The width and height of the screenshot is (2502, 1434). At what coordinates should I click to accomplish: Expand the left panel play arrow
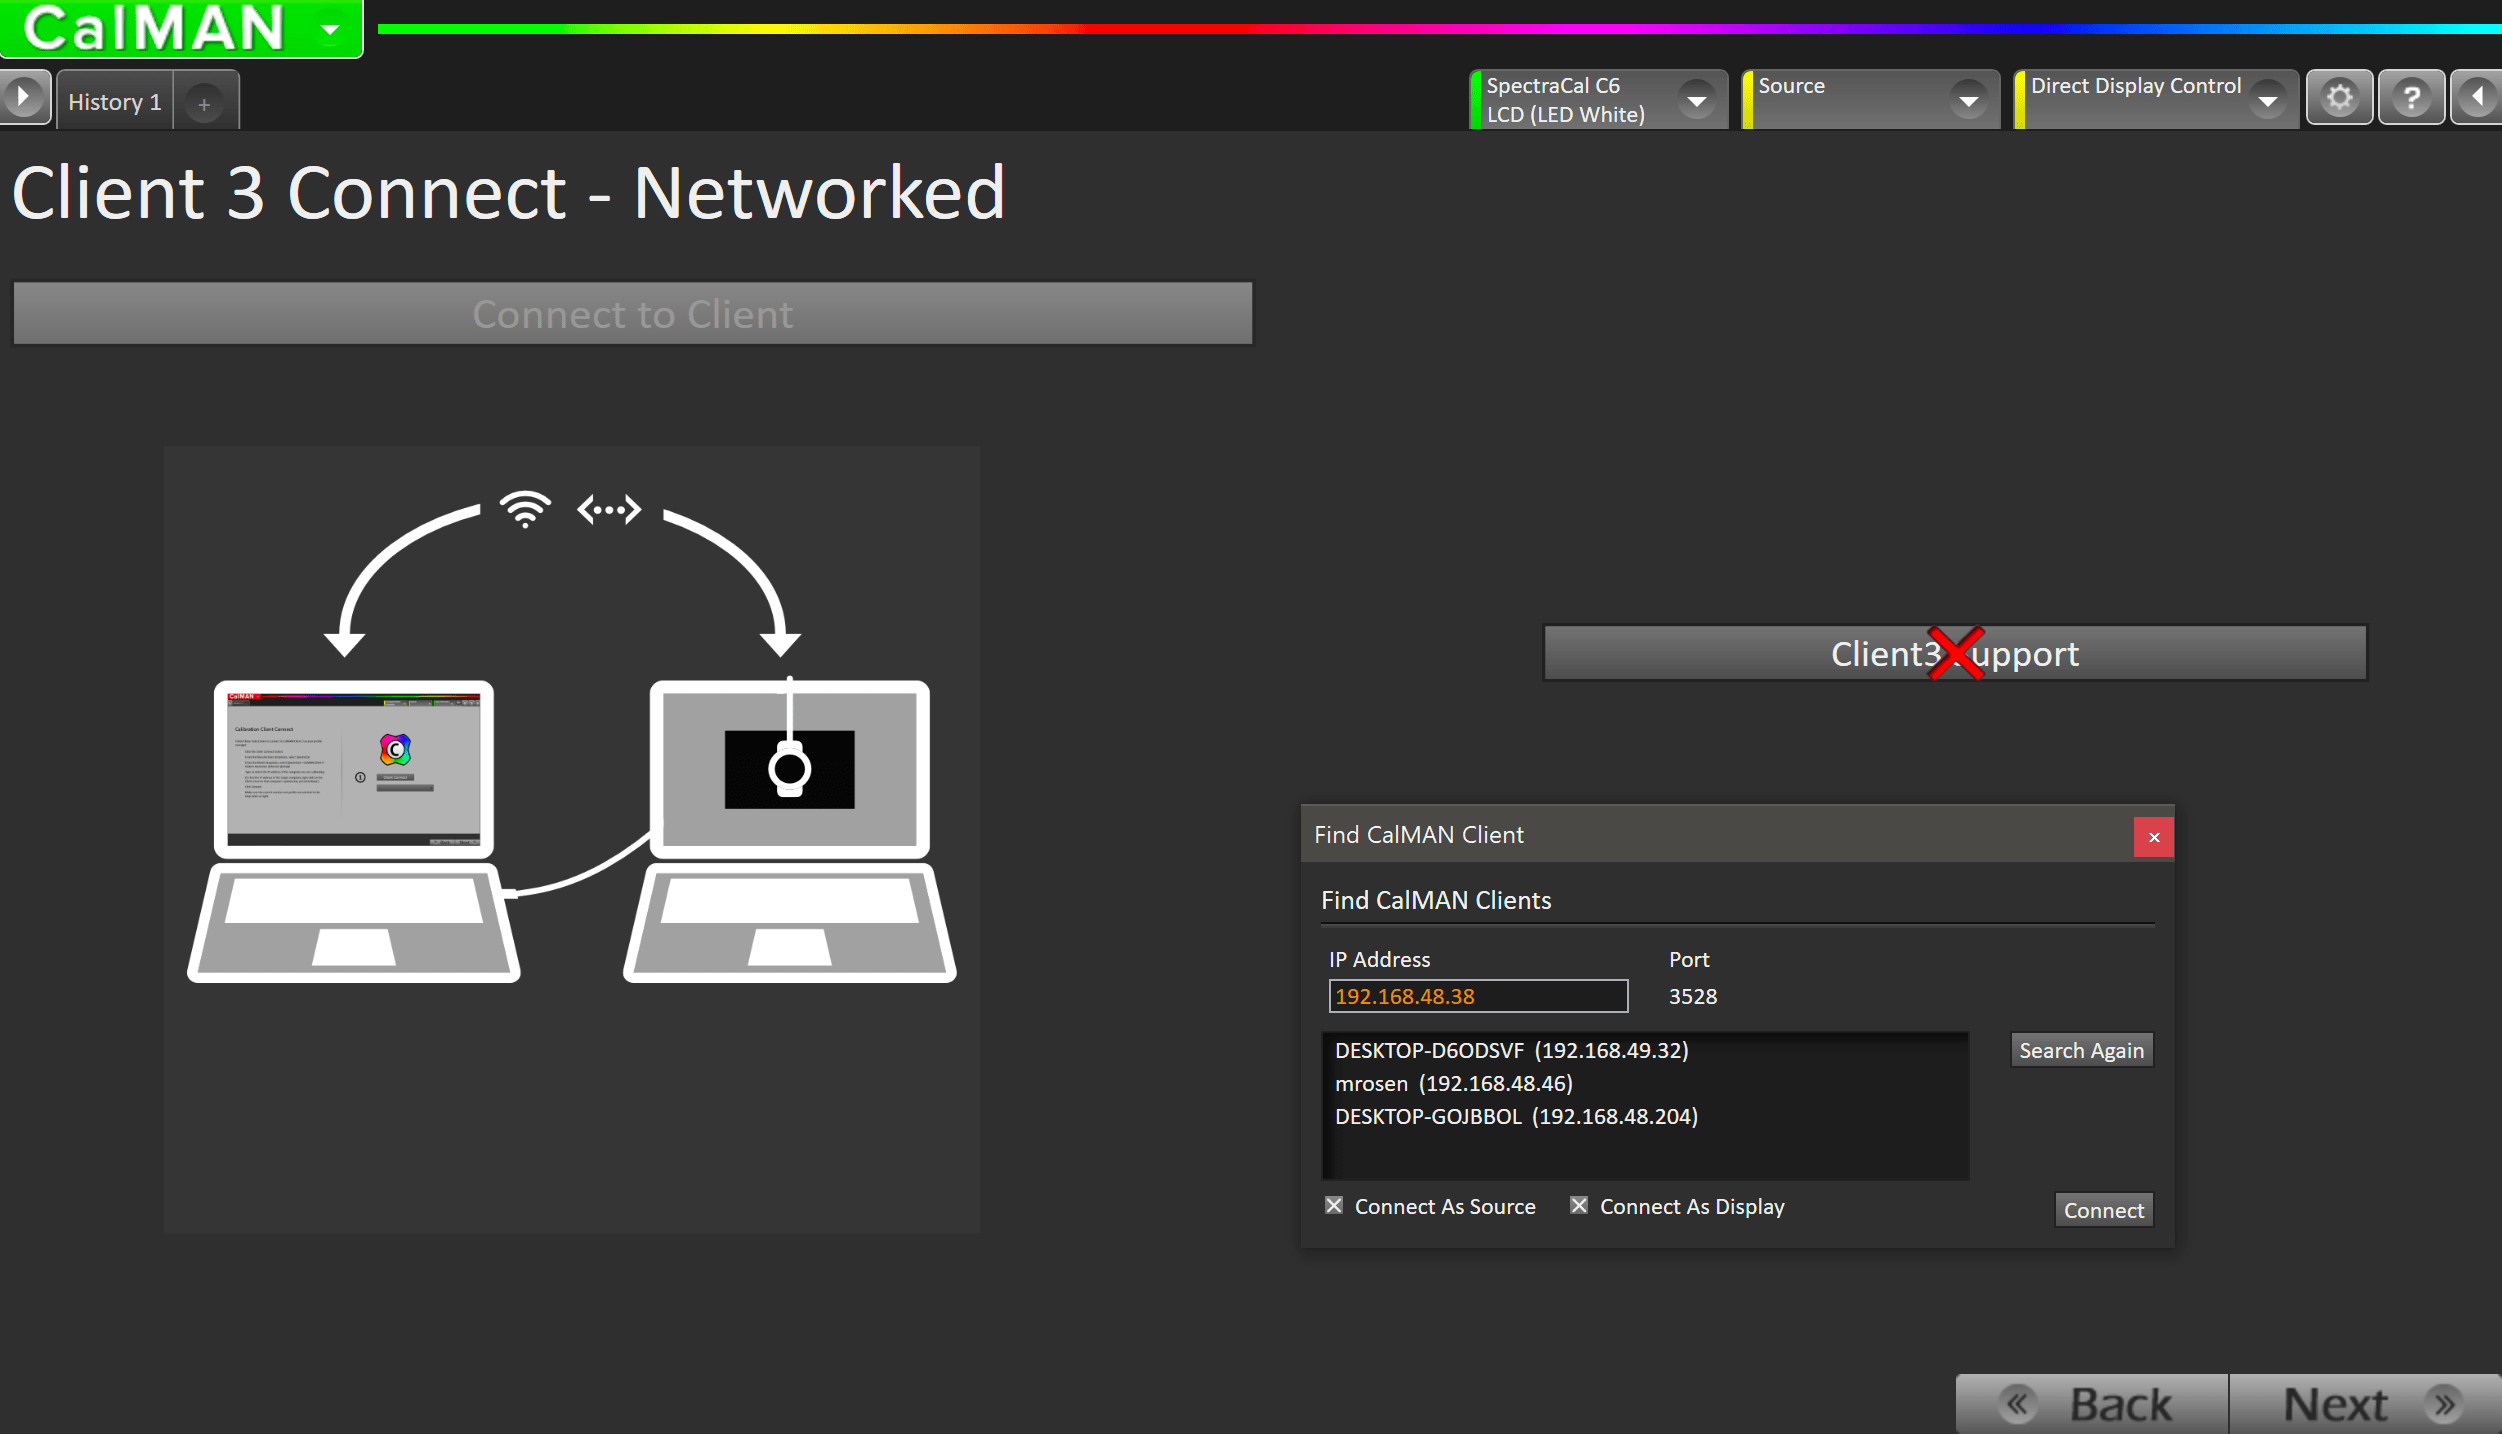pyautogui.click(x=22, y=98)
